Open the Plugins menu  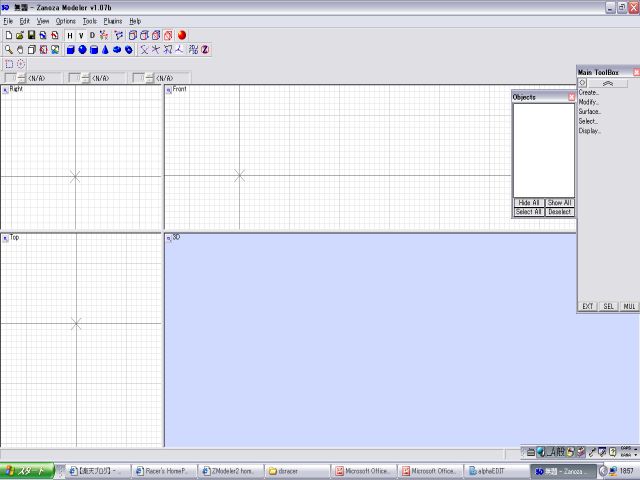tap(113, 21)
